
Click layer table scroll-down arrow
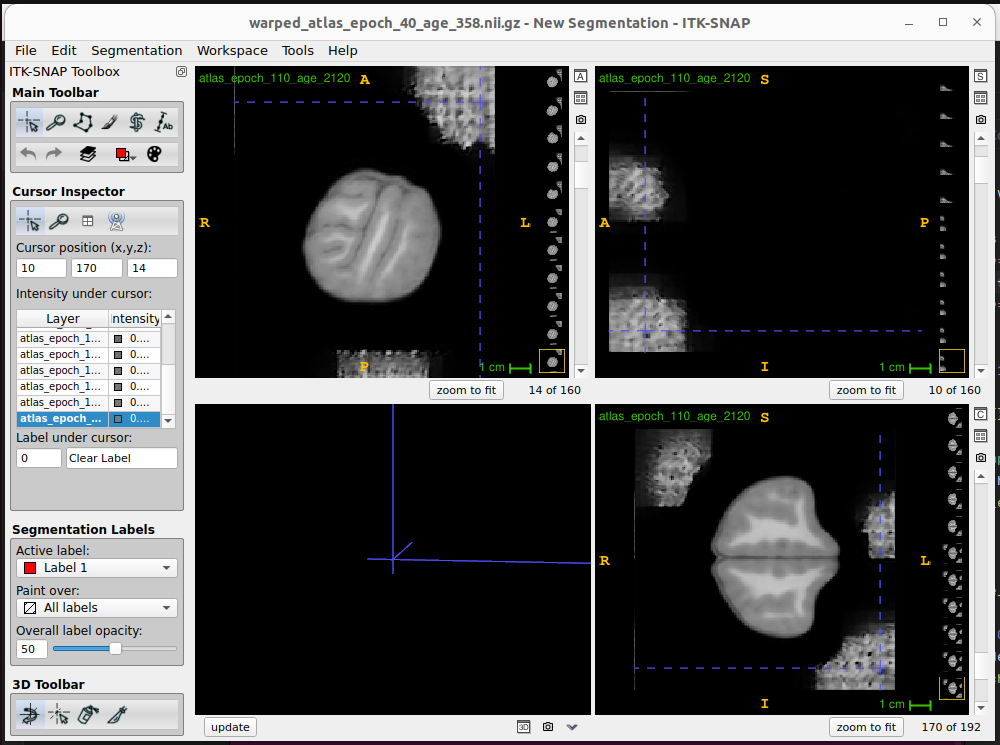click(168, 421)
